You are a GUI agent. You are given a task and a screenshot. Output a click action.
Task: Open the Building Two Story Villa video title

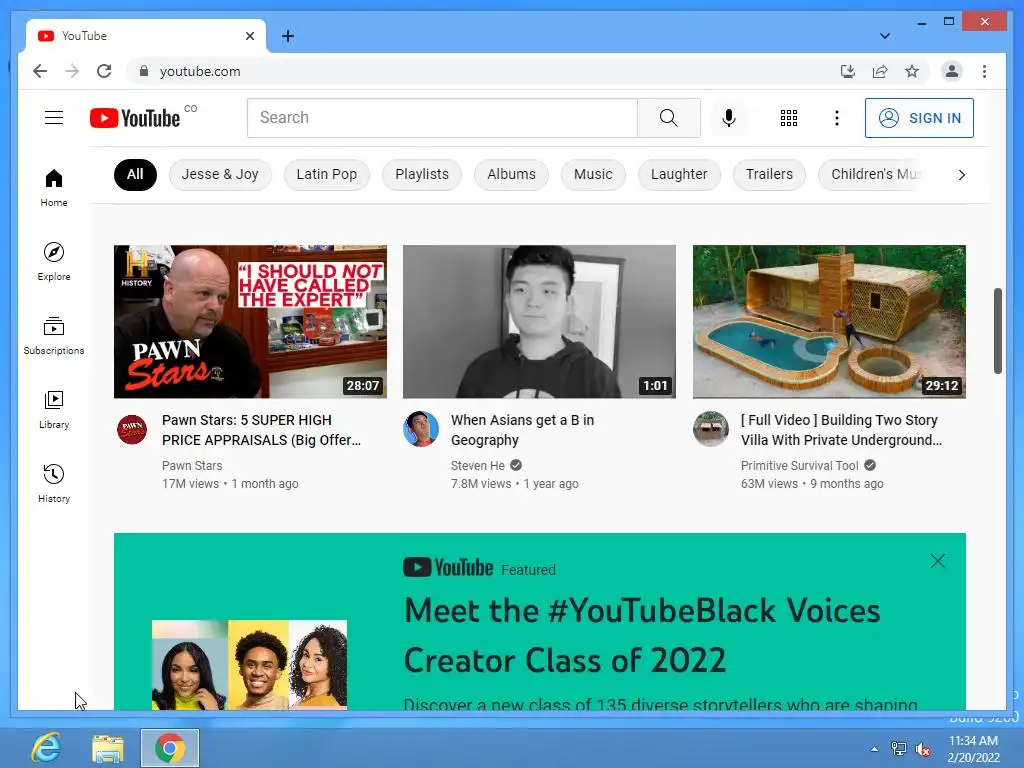pyautogui.click(x=841, y=430)
